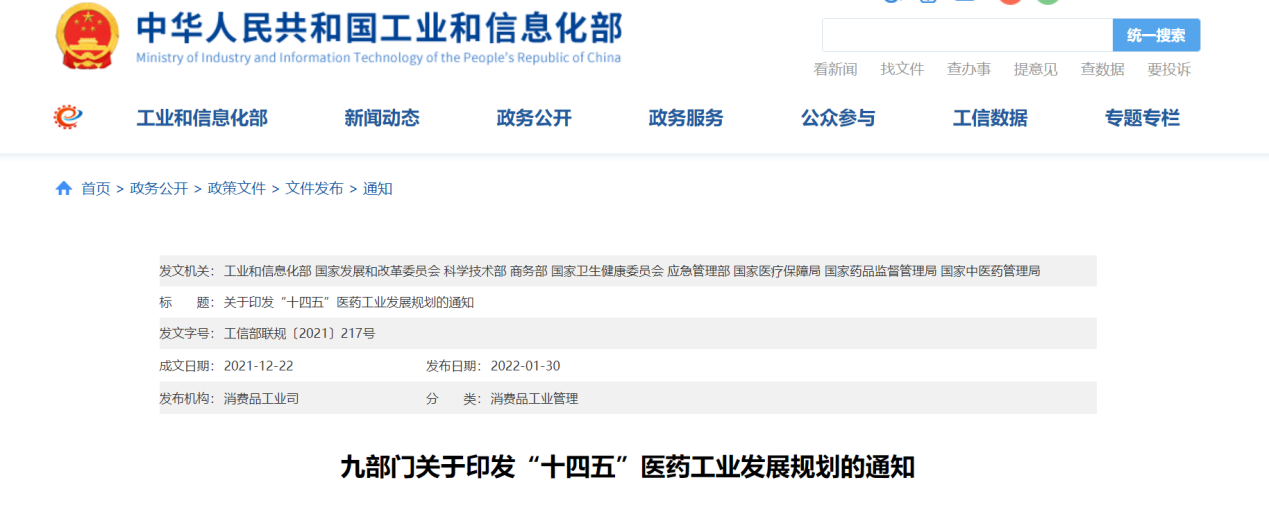Click the blue home icon in breadcrumb
1269x505 pixels.
point(64,188)
